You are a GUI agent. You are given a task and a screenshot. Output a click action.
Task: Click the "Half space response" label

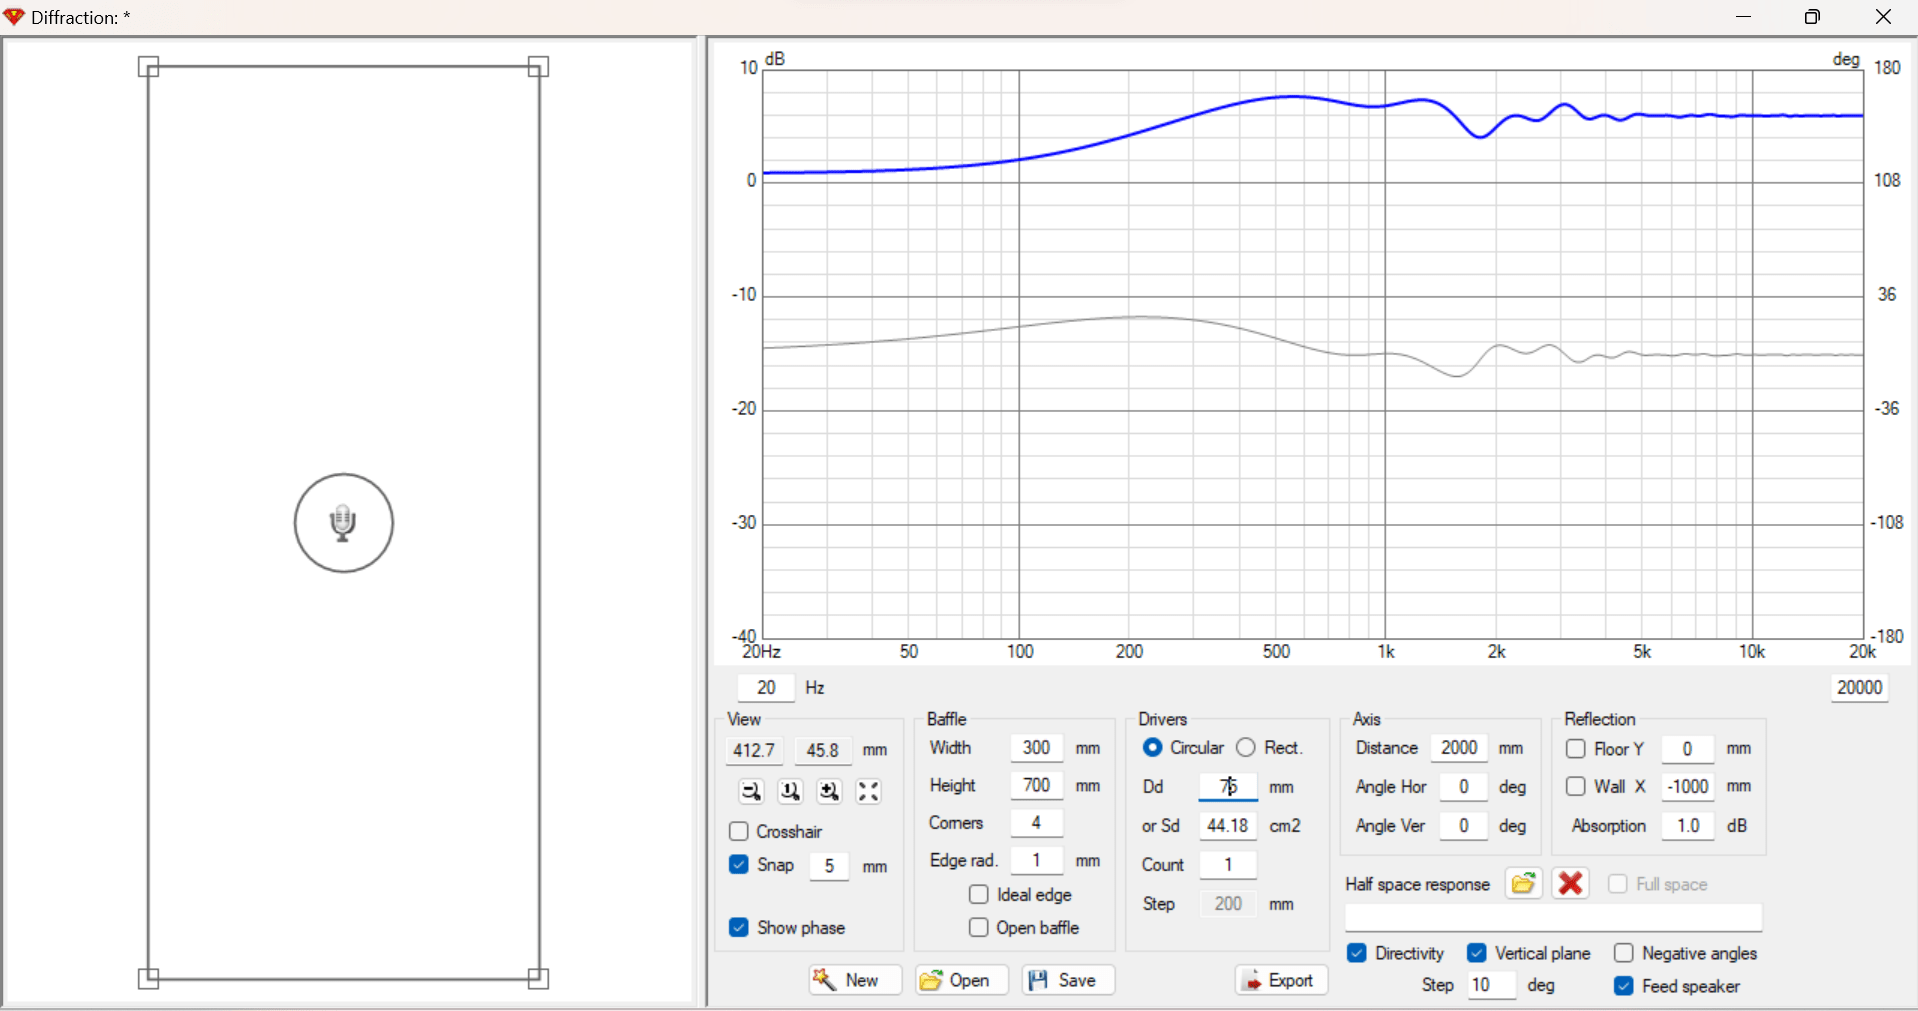coord(1417,884)
